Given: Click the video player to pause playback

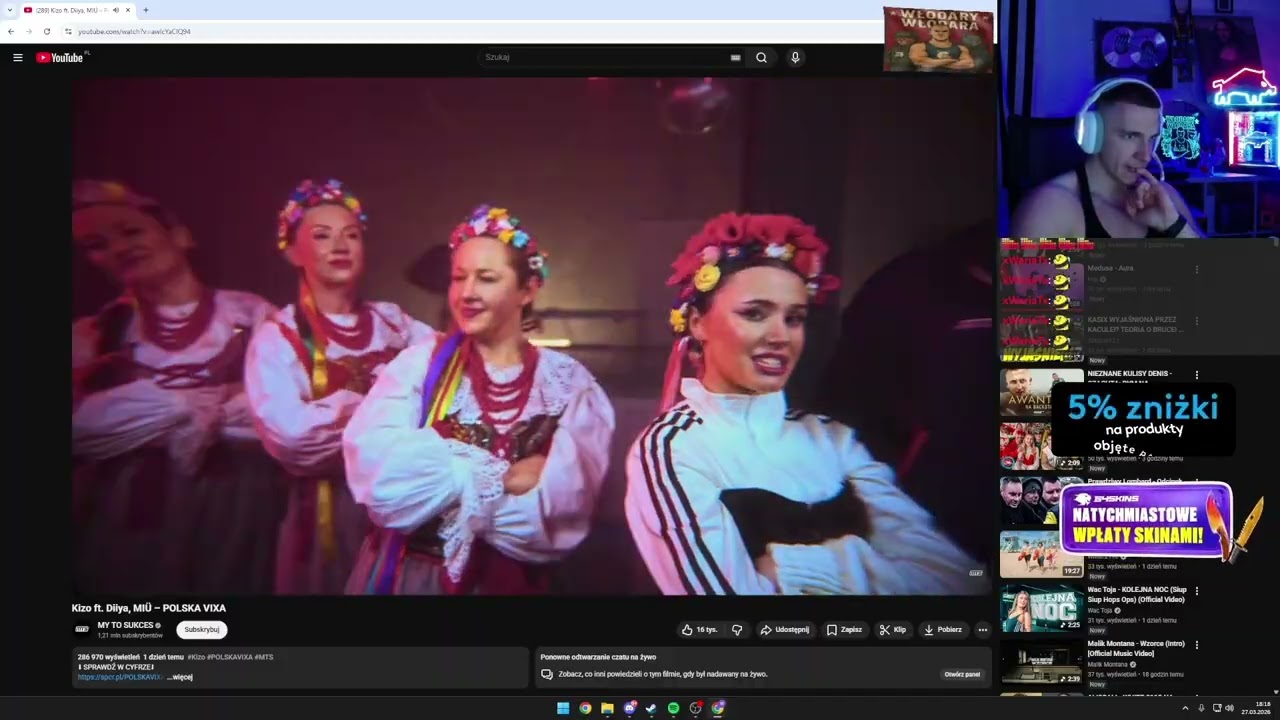Looking at the screenshot, I should pos(531,336).
